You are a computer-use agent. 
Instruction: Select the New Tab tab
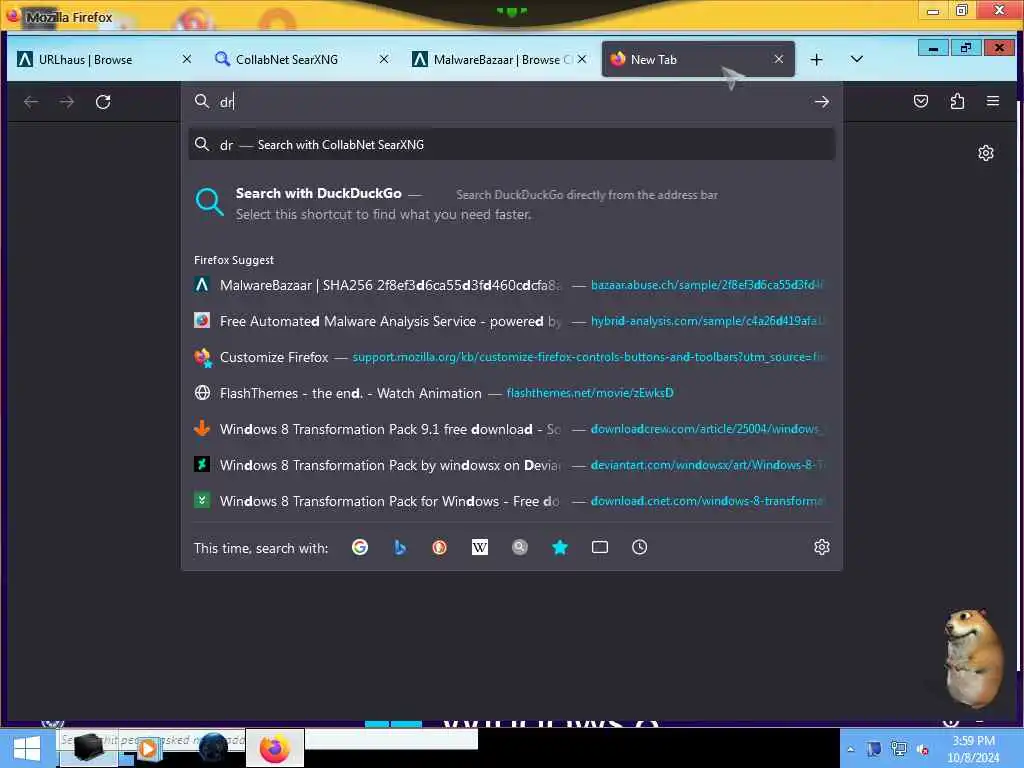coord(697,59)
